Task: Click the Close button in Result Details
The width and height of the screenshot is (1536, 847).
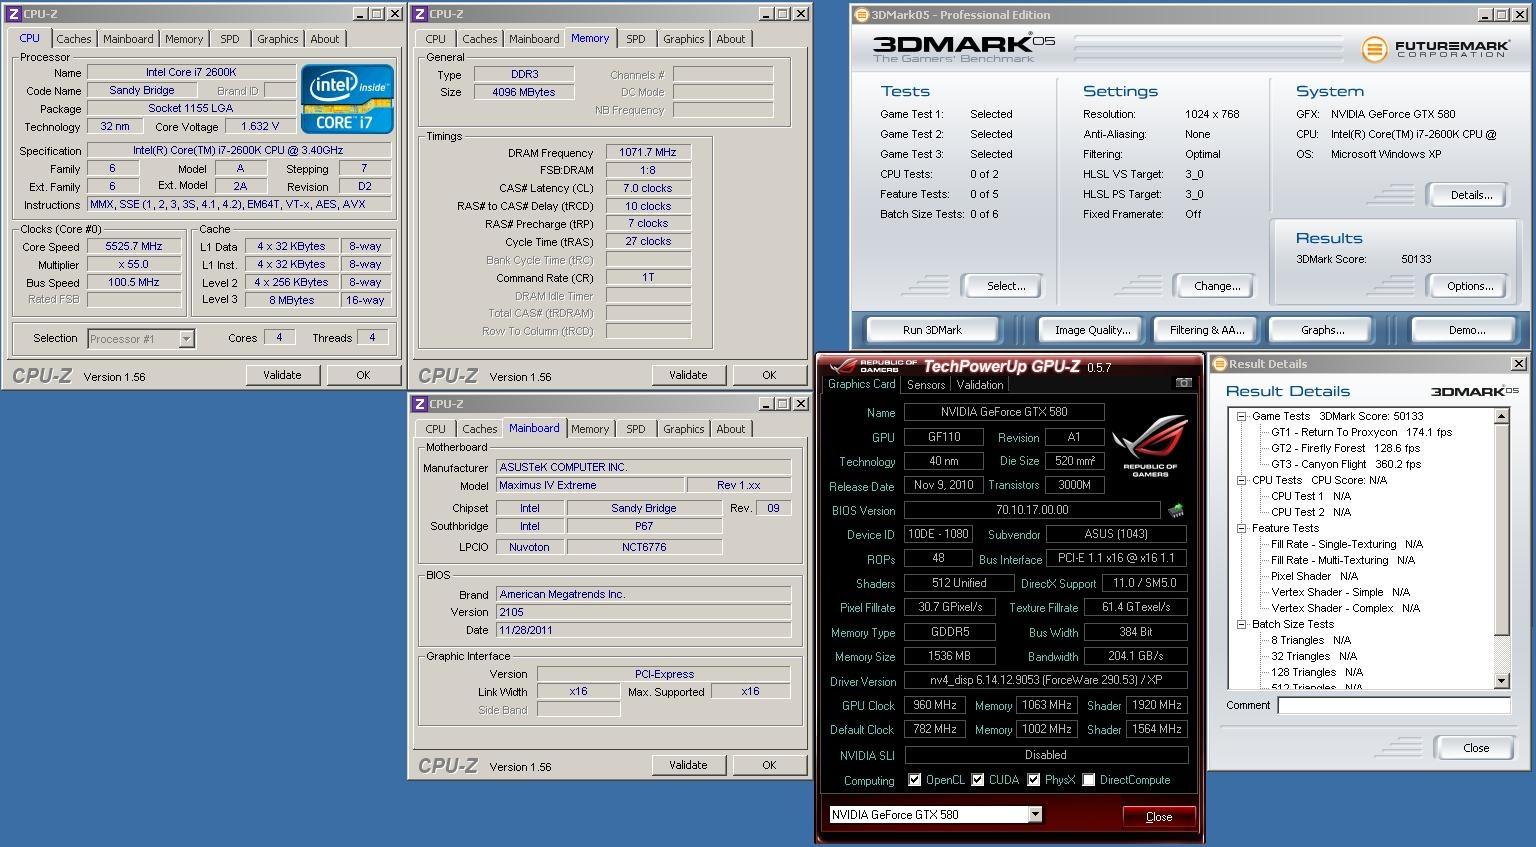Action: coord(1476,748)
